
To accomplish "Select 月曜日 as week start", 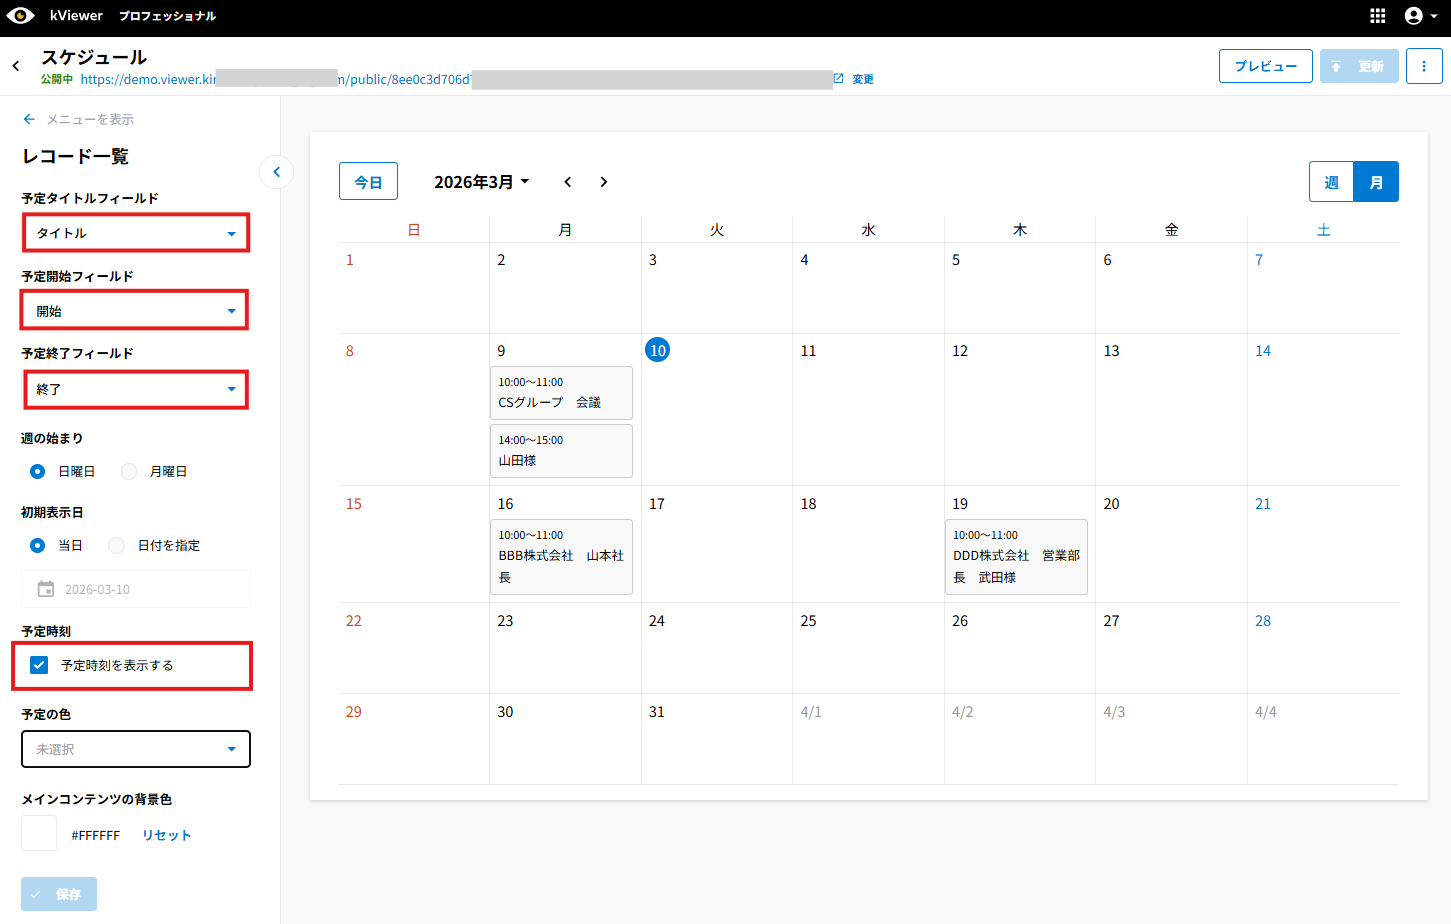I will [x=129, y=471].
